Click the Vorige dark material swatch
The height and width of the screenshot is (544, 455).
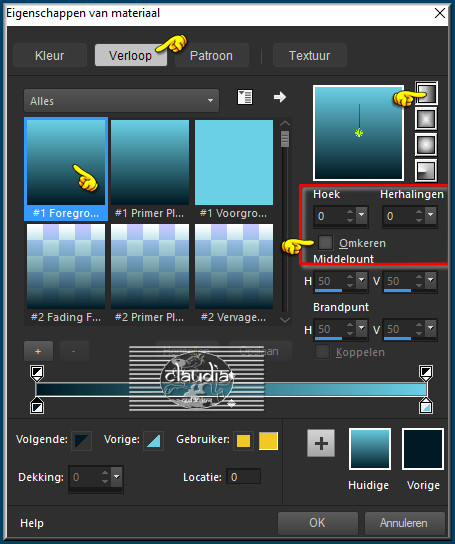click(x=423, y=449)
